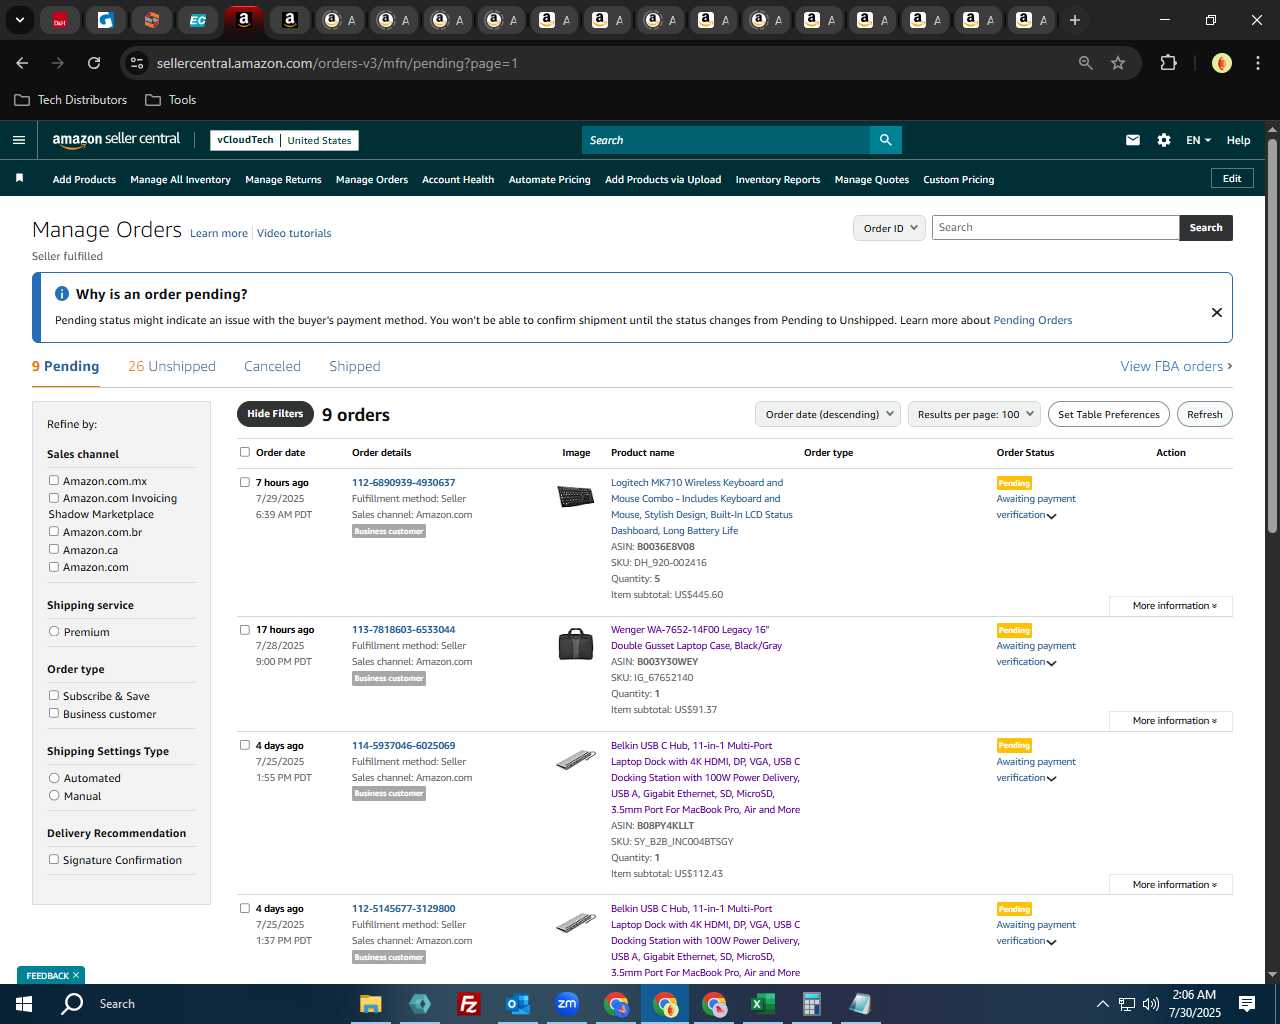Switch to the Canceled tab
The image size is (1280, 1024).
click(x=272, y=366)
